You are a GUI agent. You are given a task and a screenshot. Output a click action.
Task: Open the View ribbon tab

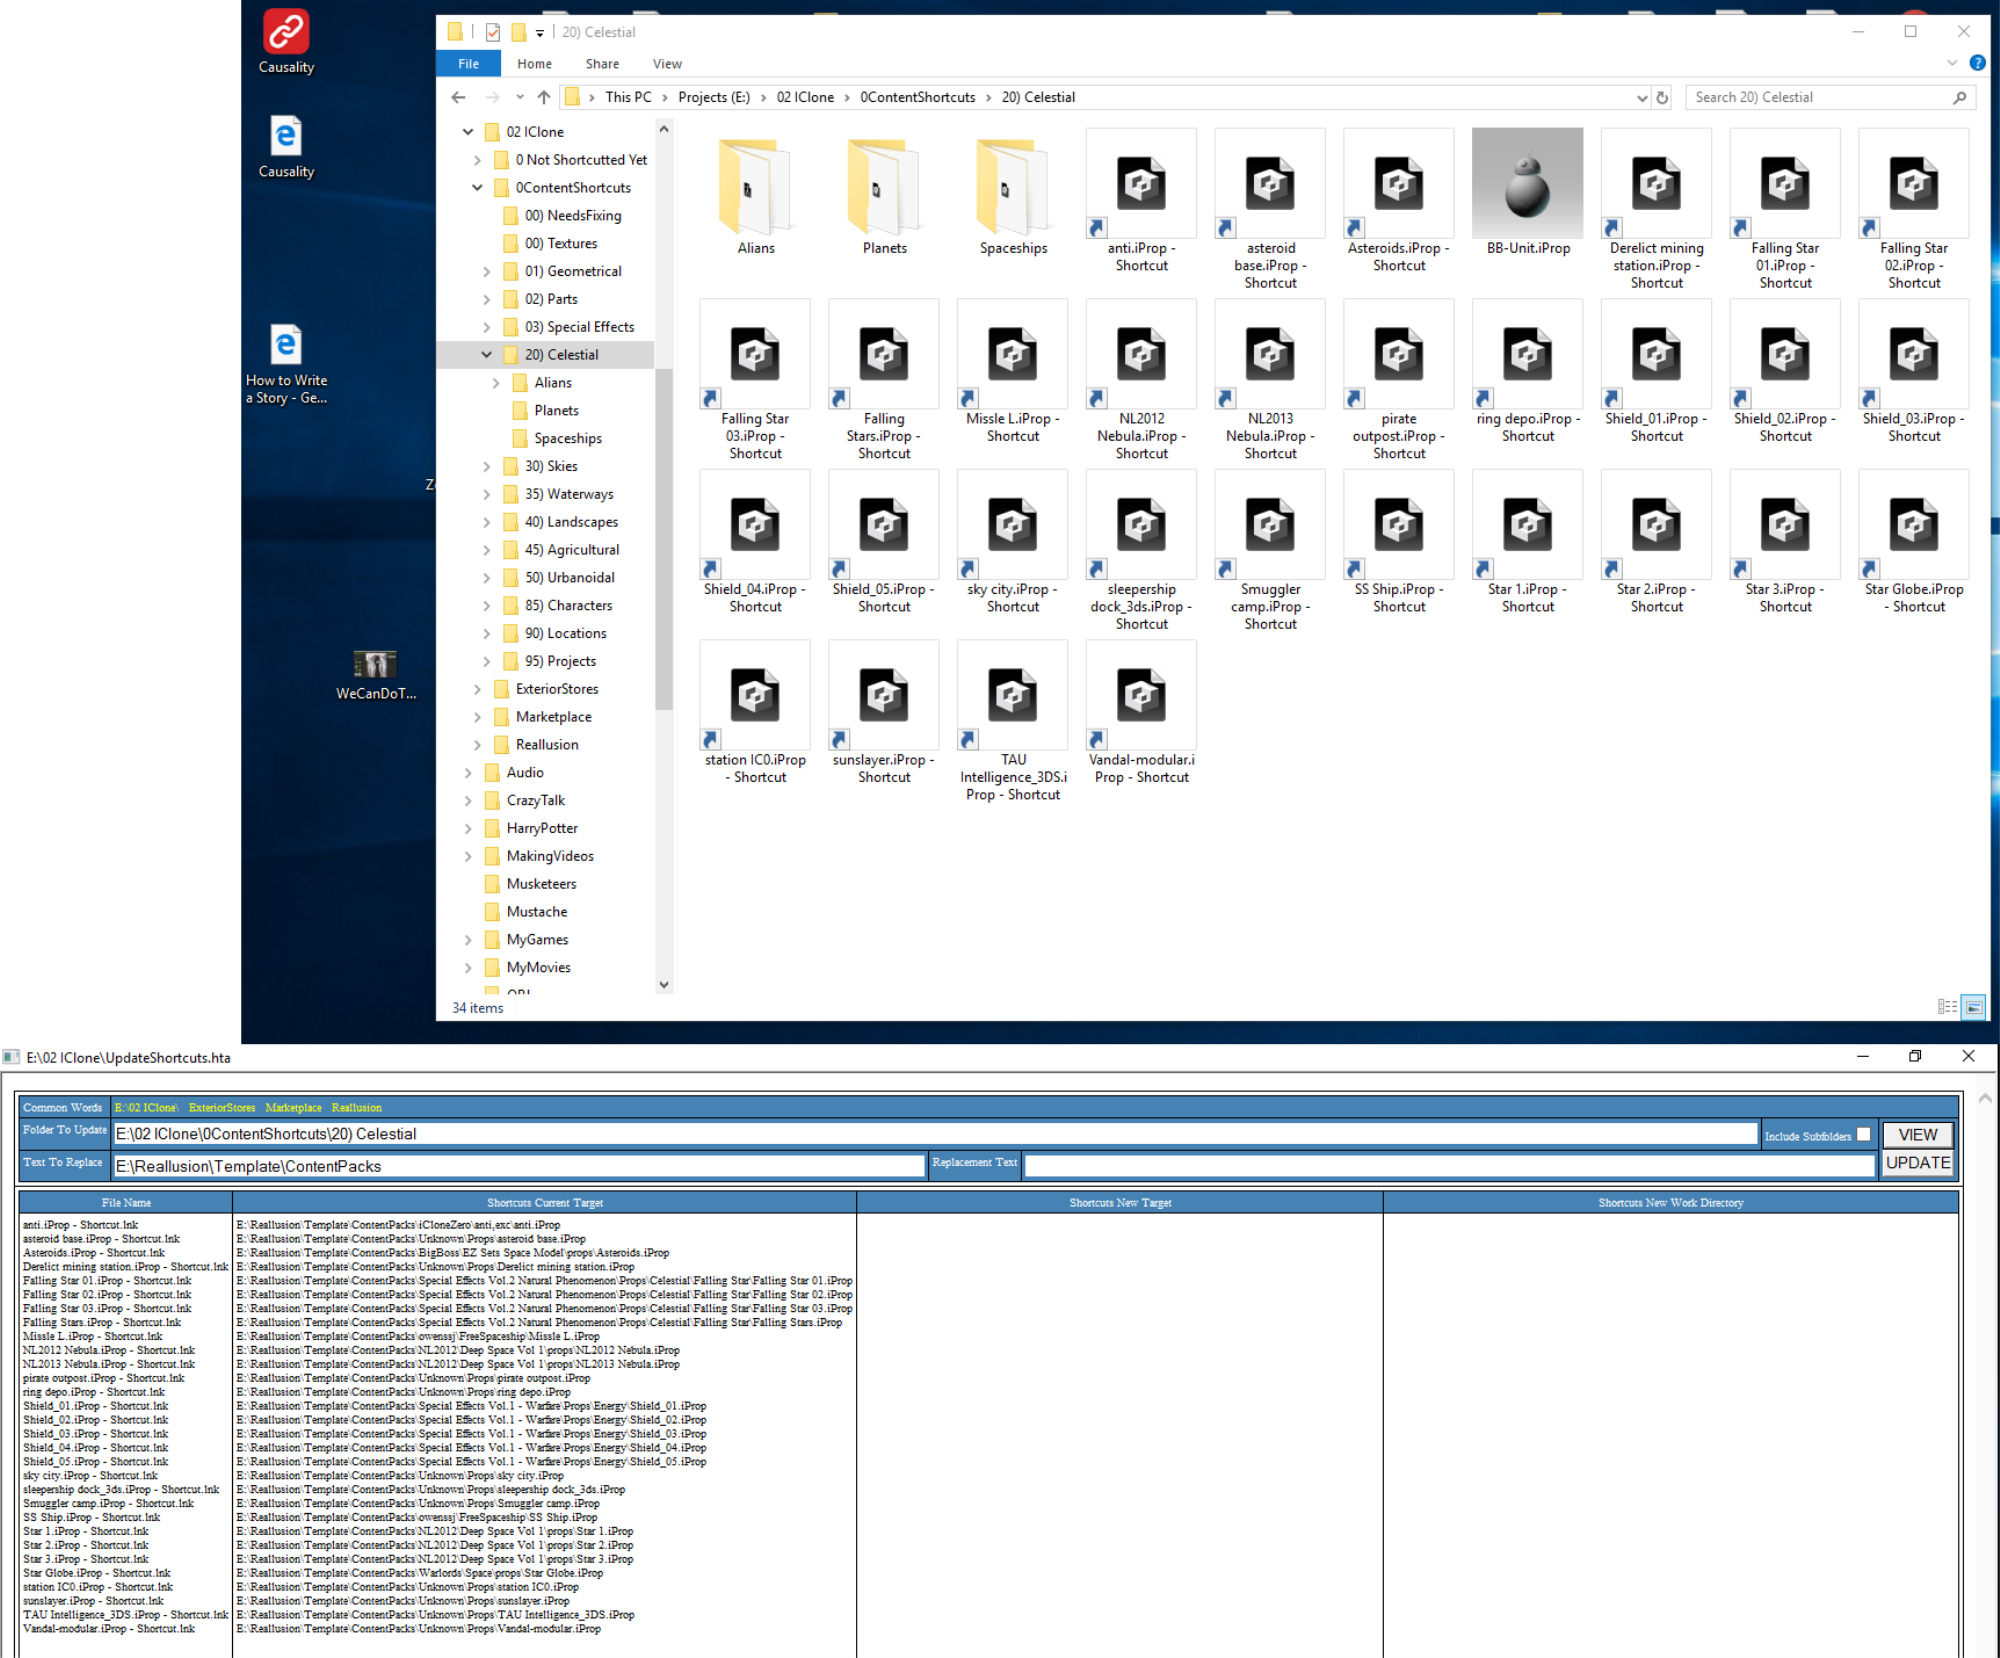pos(667,64)
